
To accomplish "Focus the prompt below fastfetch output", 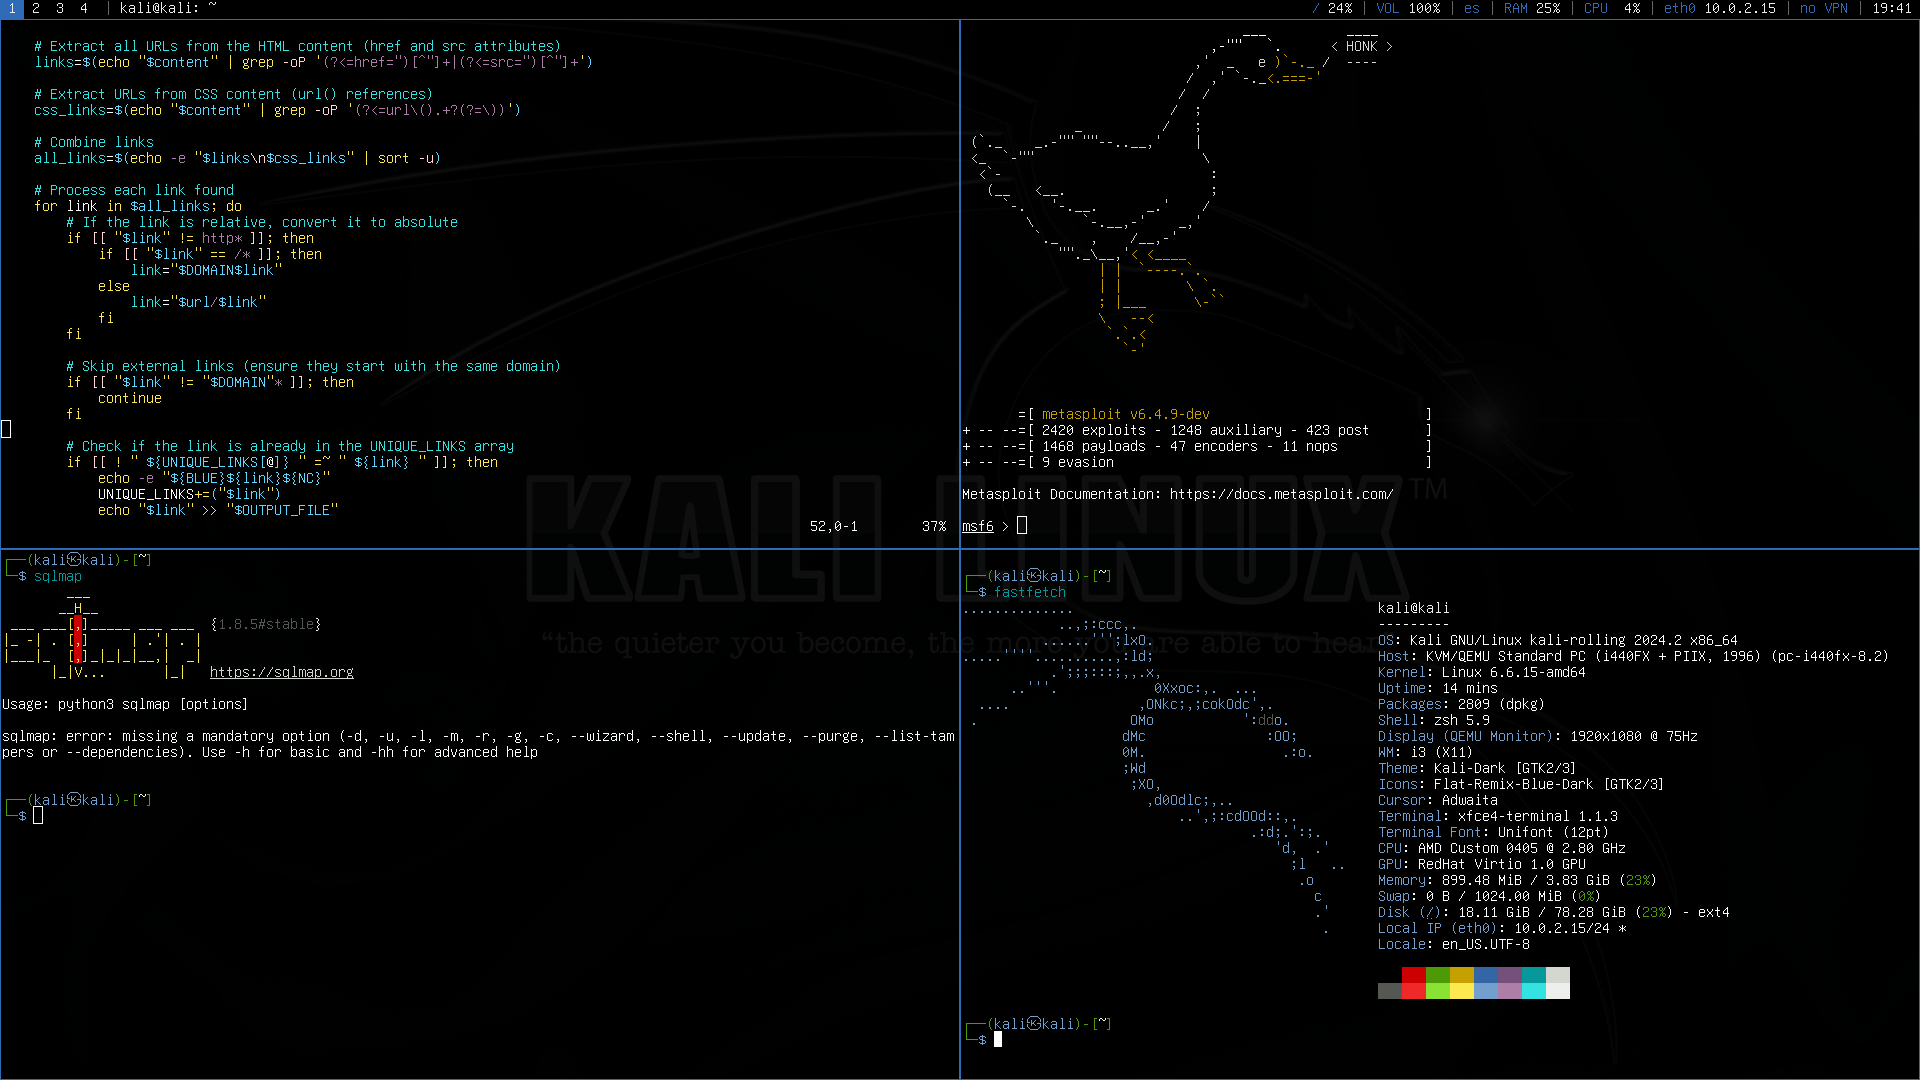I will [x=998, y=1040].
